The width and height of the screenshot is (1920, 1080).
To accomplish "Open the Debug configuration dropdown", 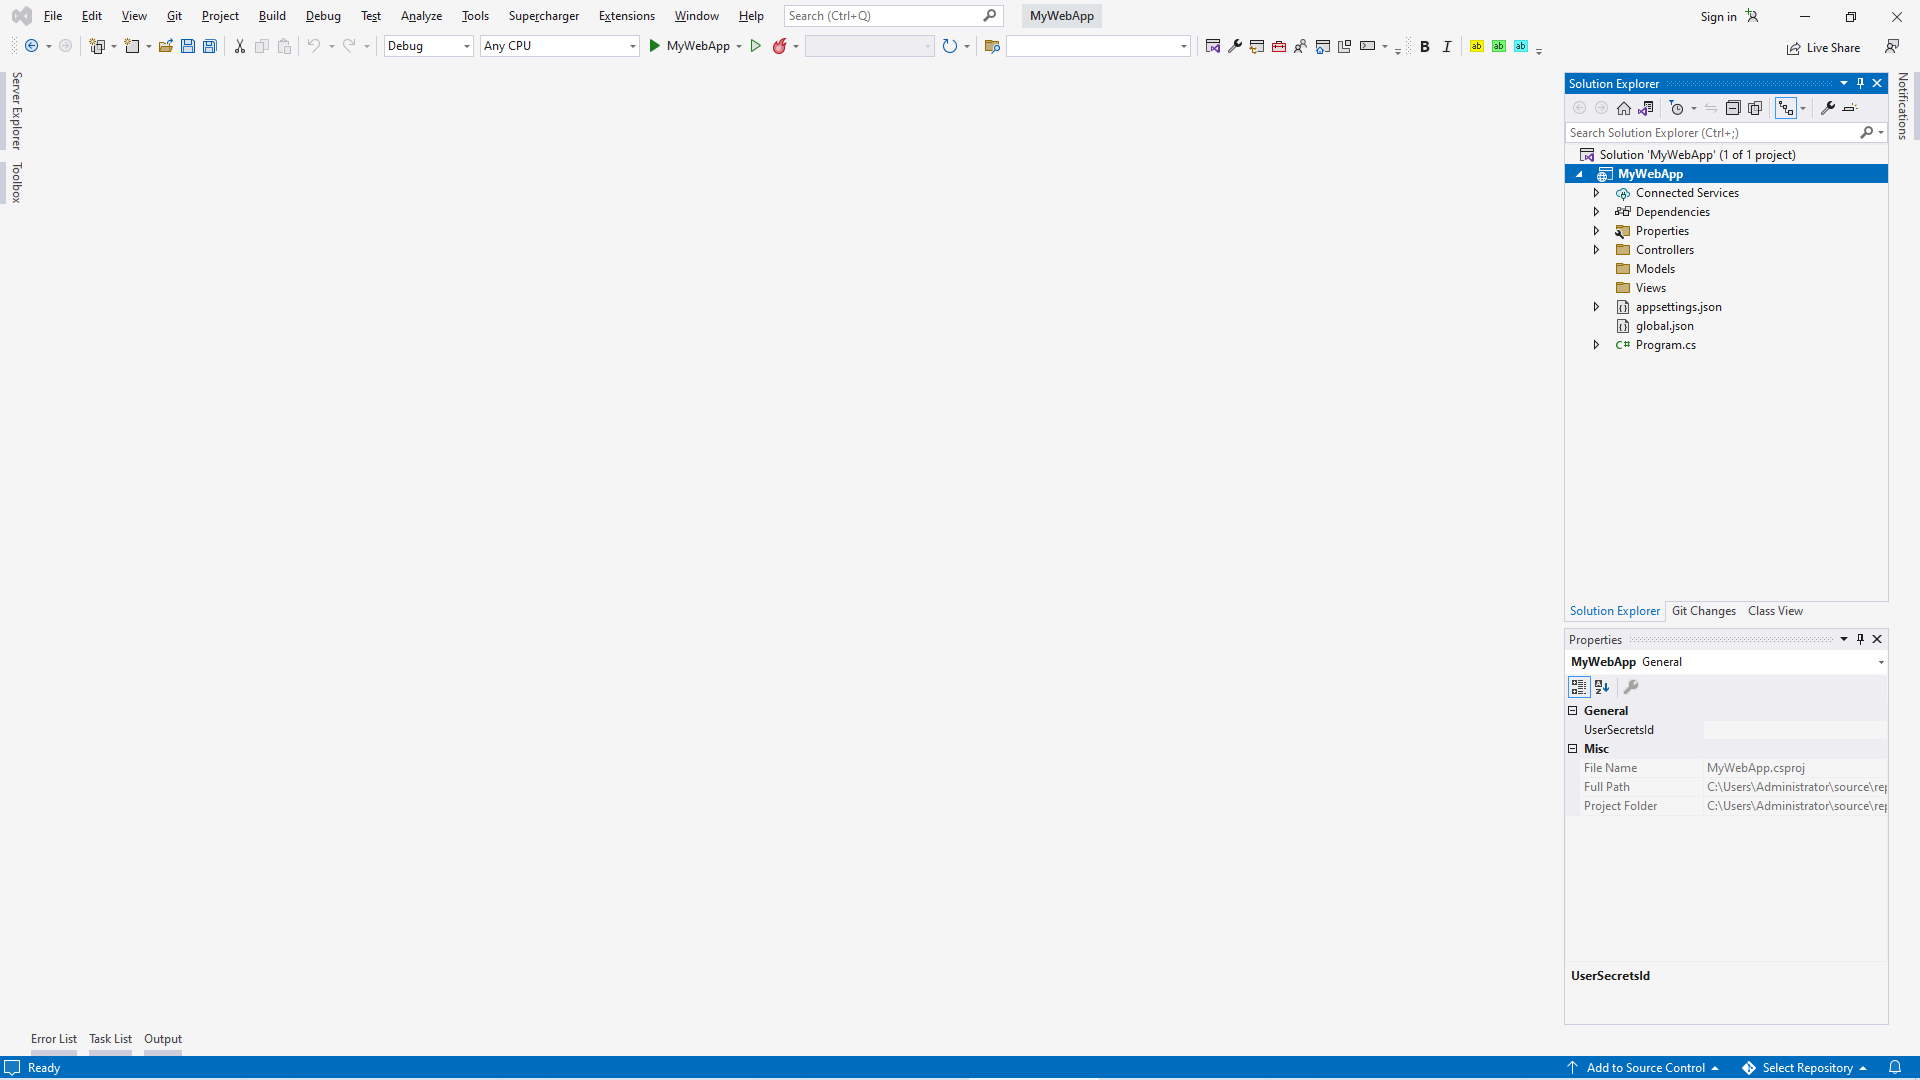I will (x=428, y=46).
